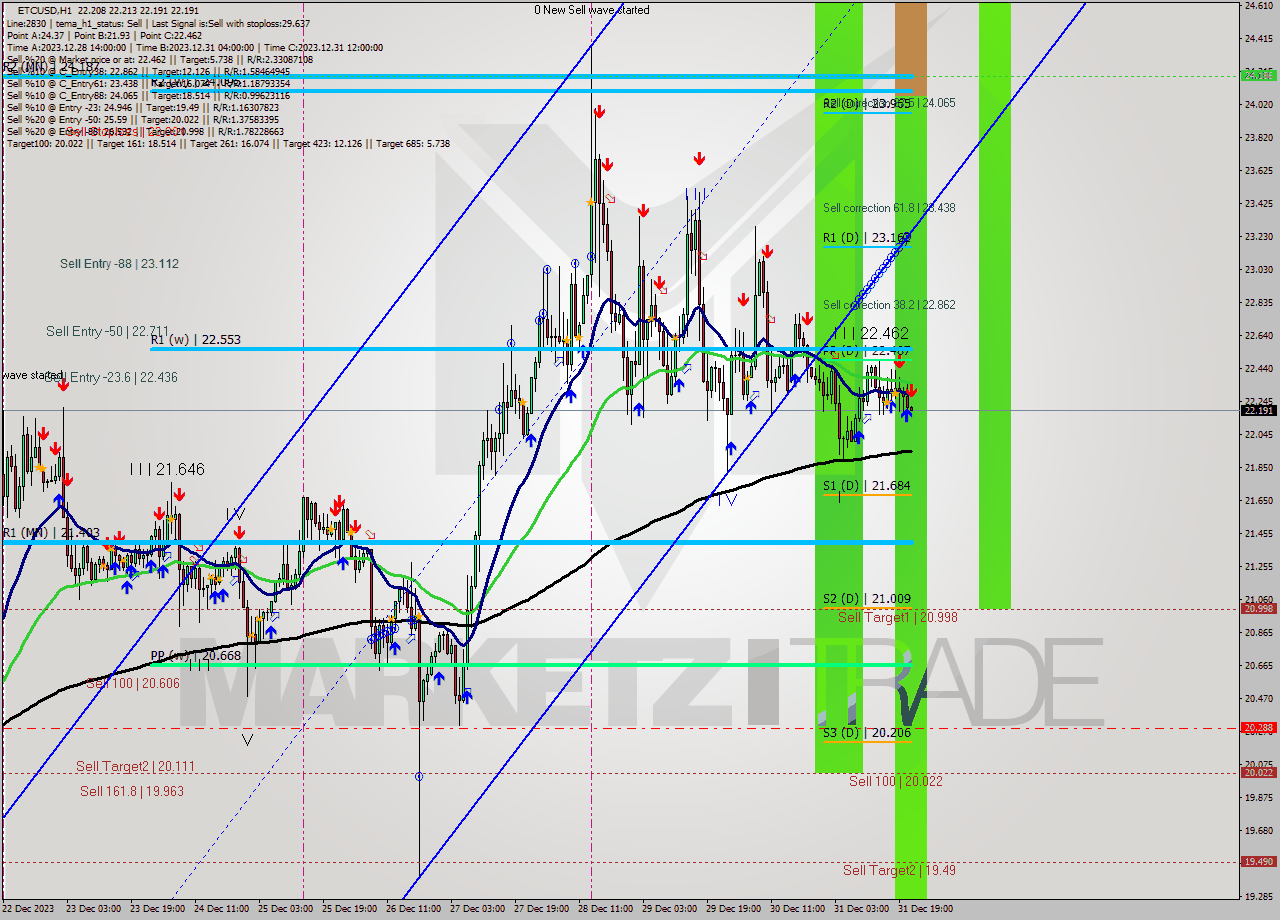Click the red 20.288 price tag on axis
The width and height of the screenshot is (1280, 920).
[x=1258, y=728]
